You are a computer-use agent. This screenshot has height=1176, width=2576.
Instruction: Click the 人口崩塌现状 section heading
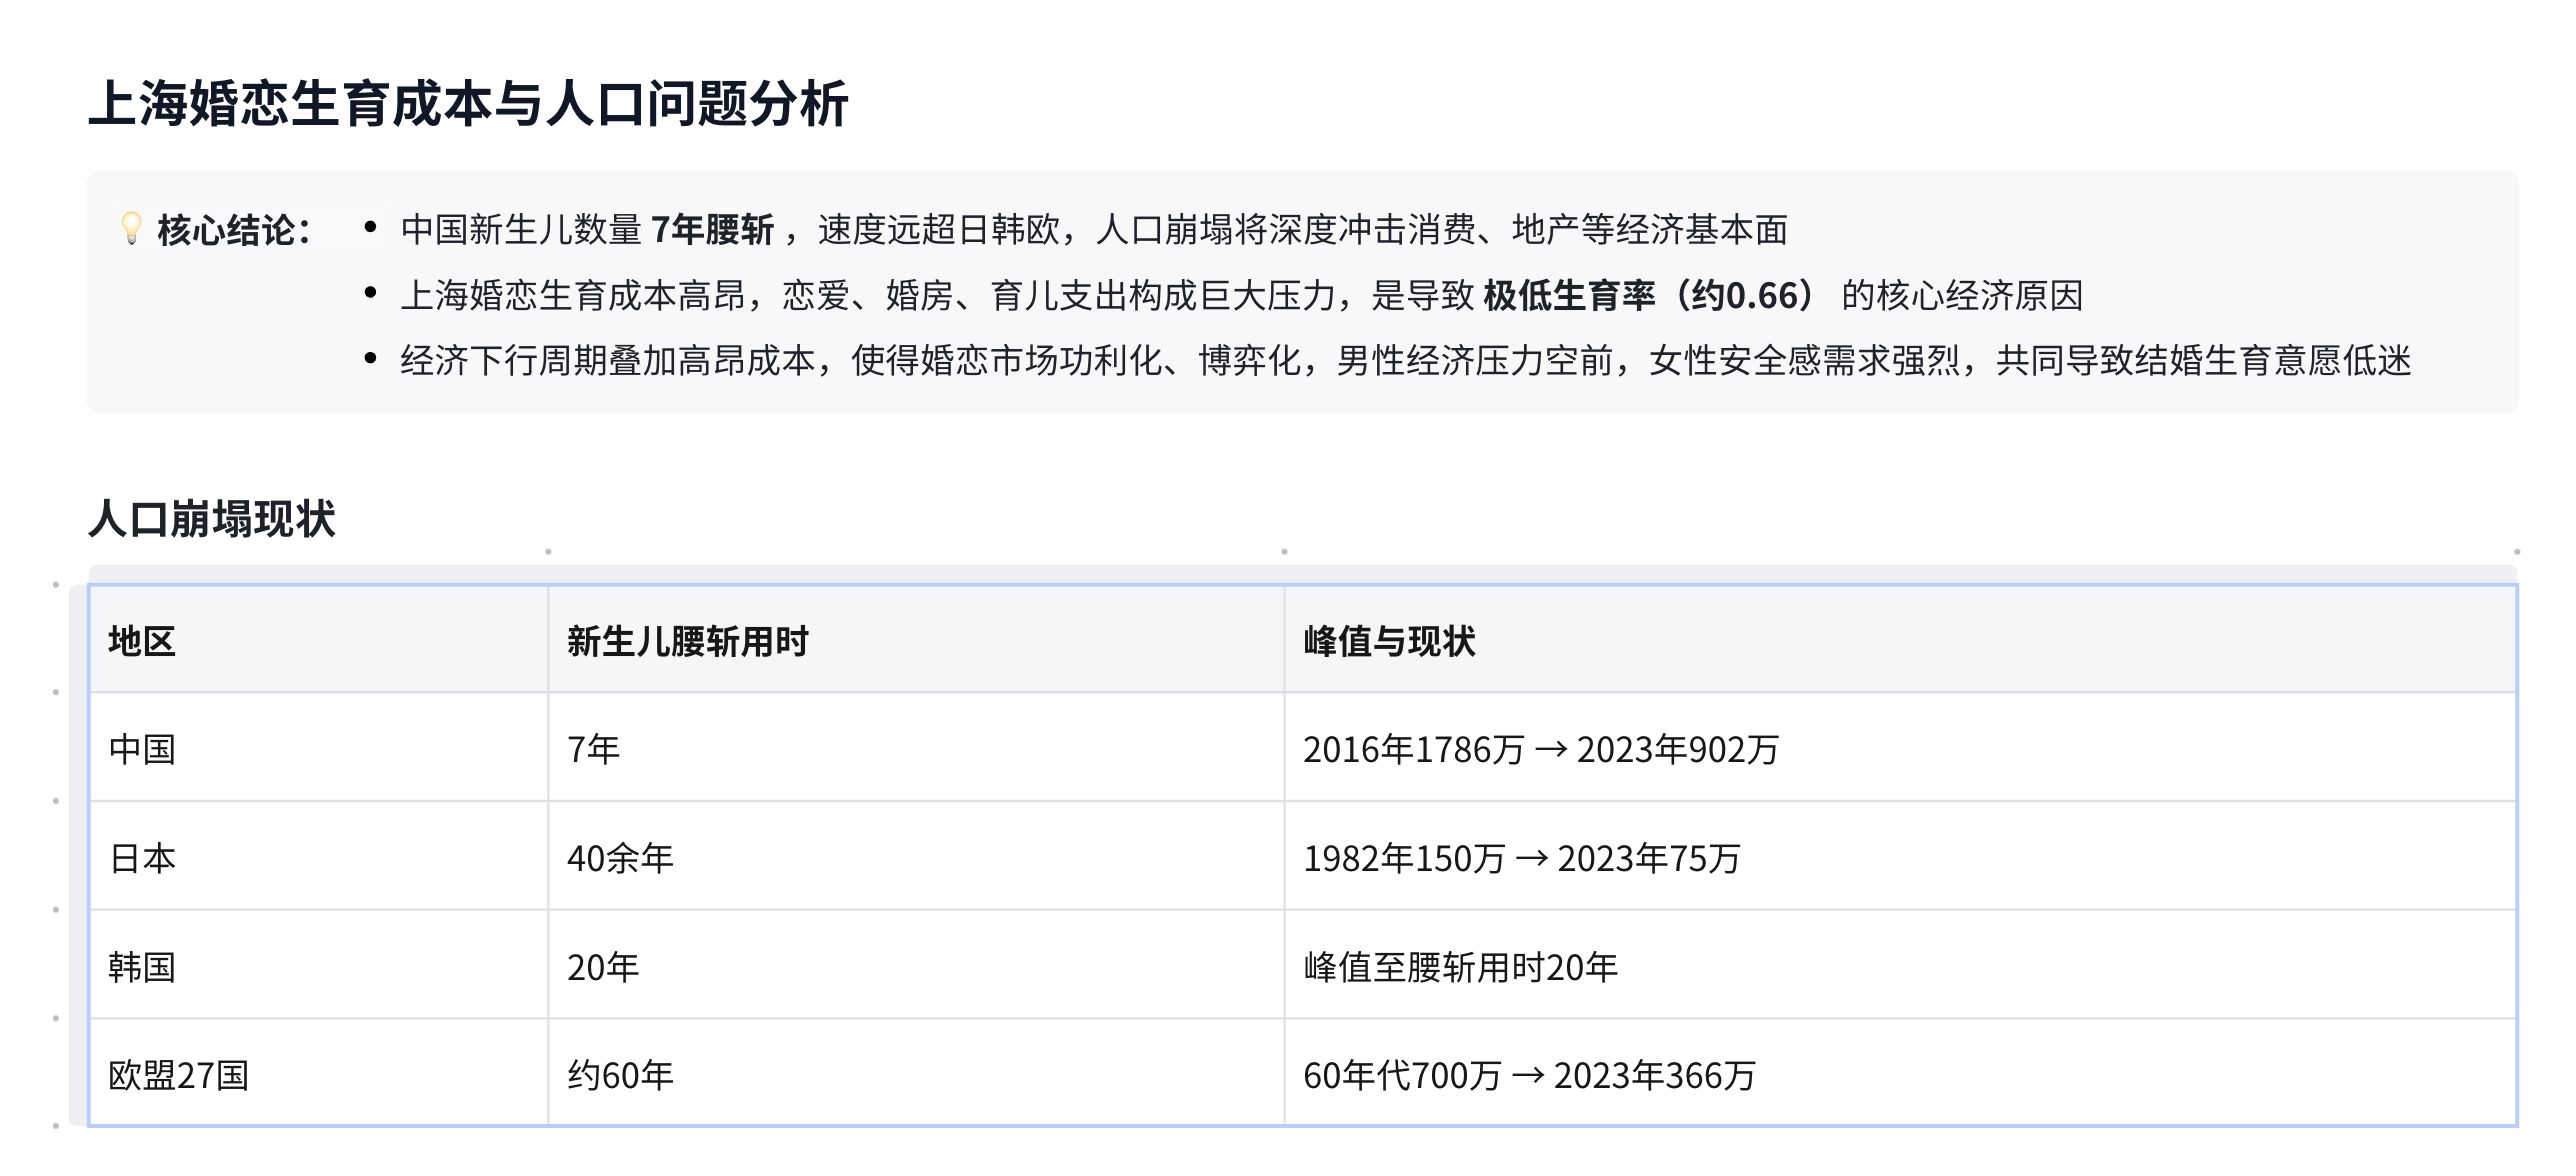[x=212, y=519]
